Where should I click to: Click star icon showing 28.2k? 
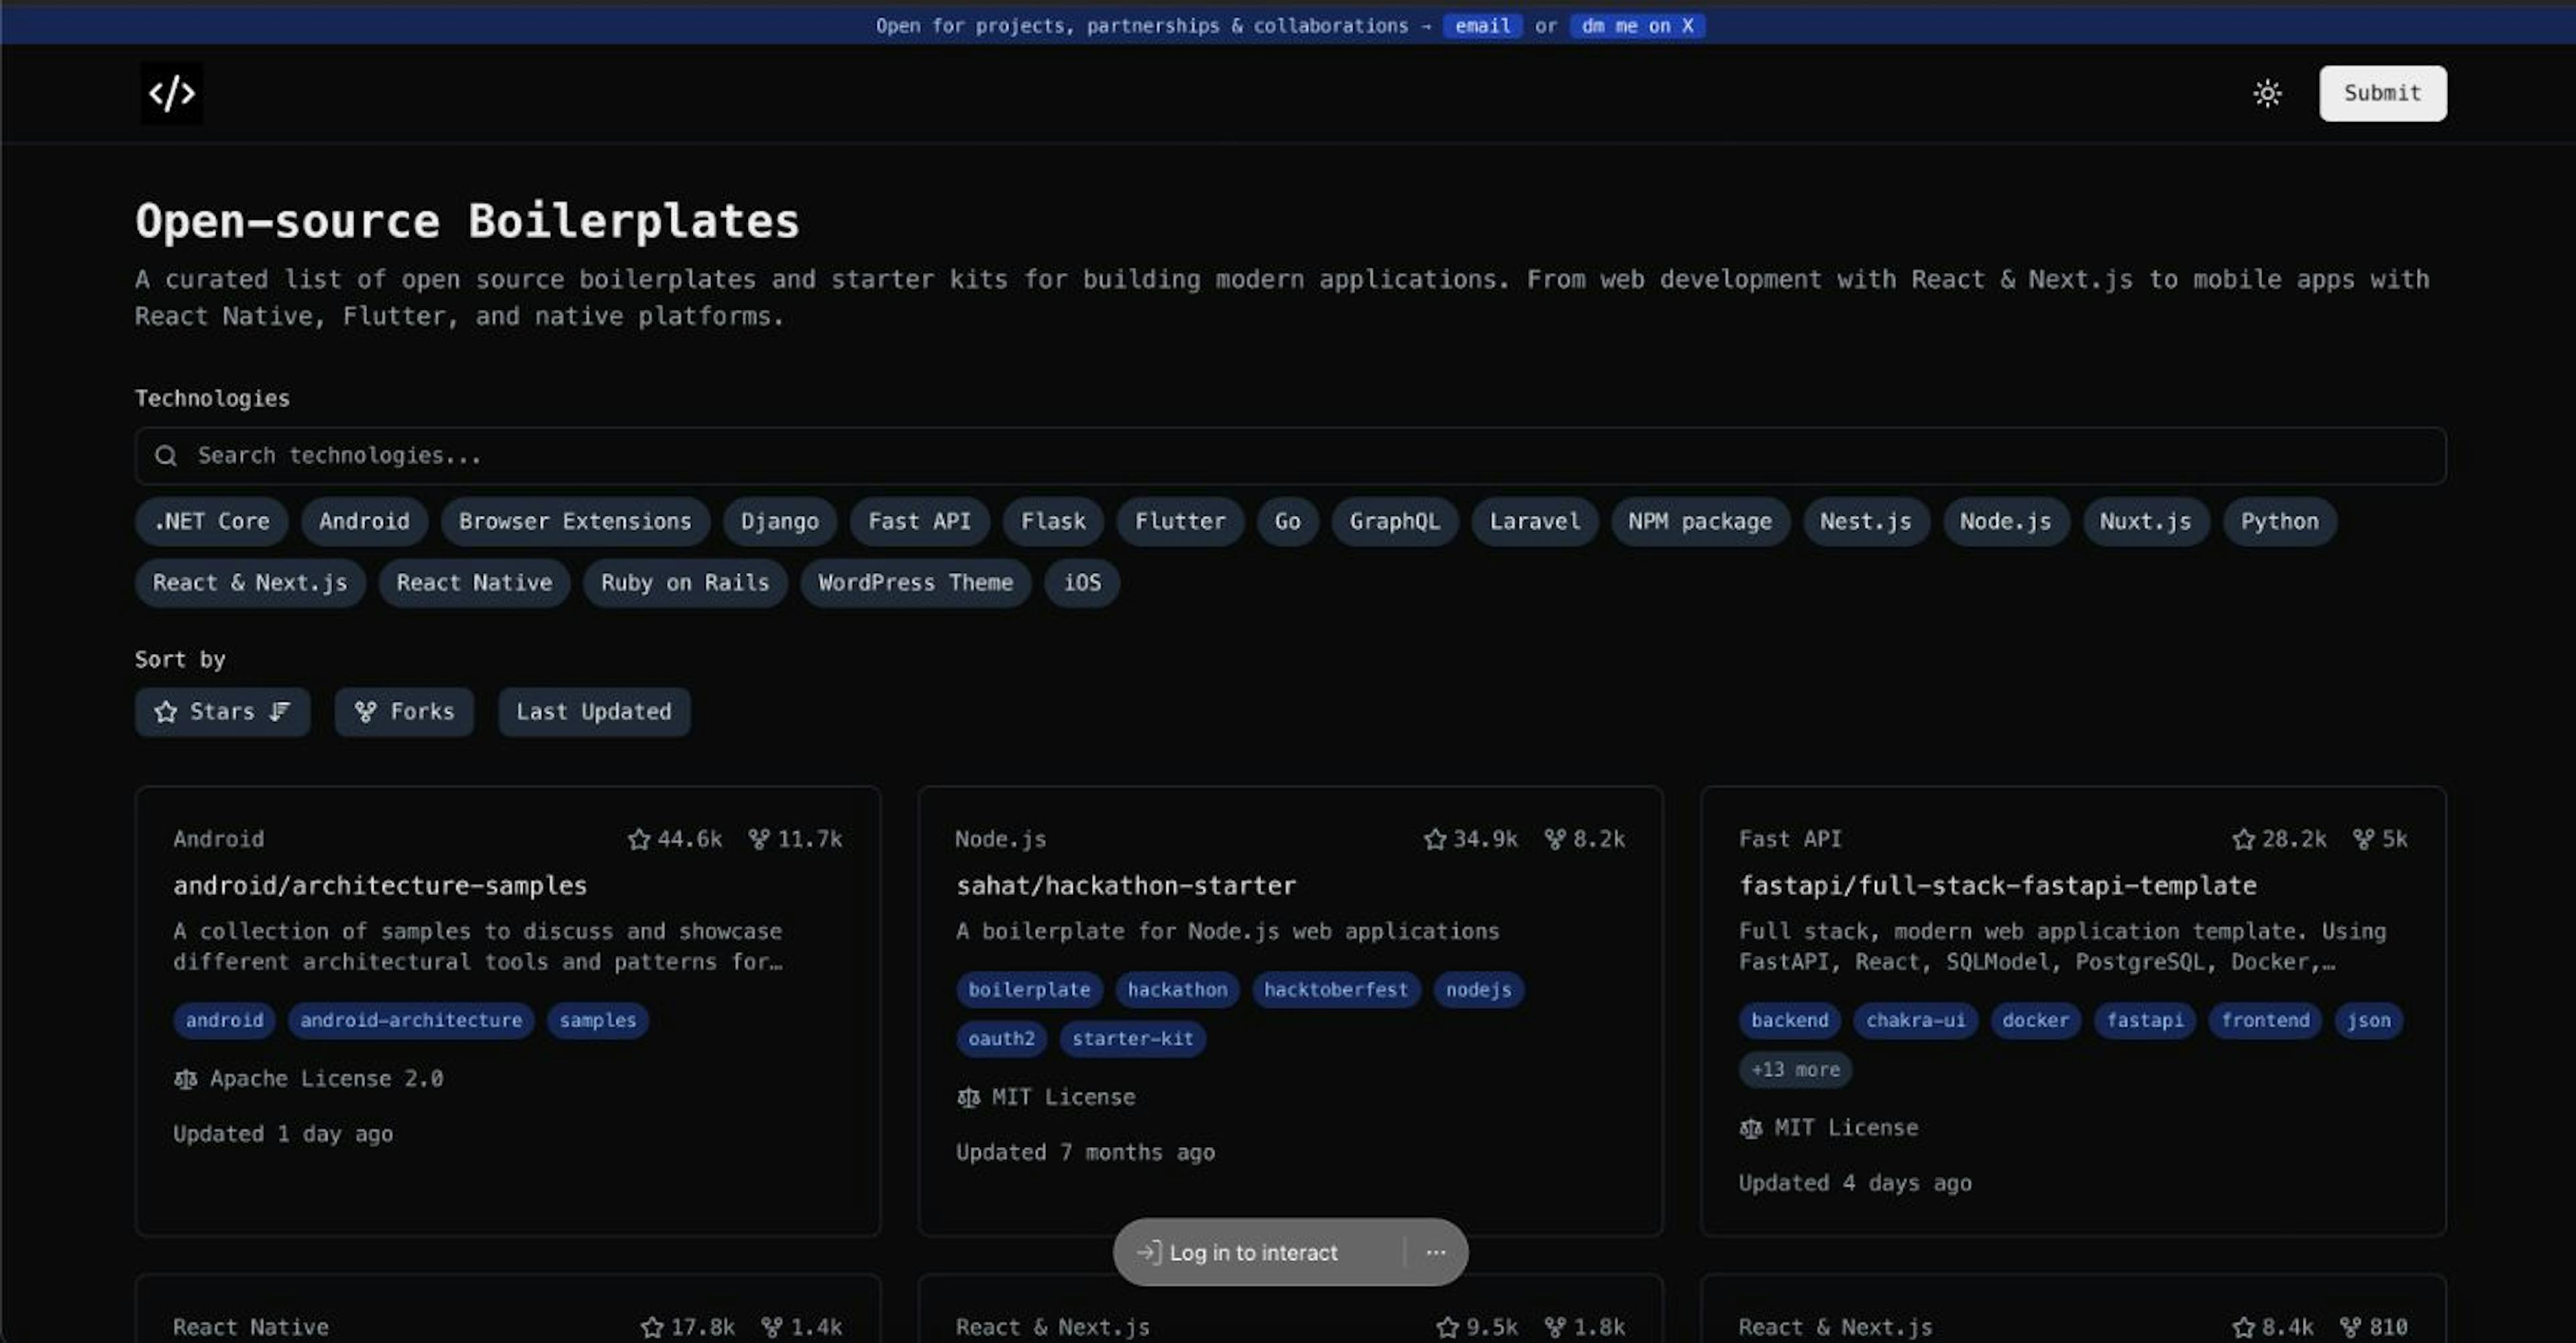[2244, 839]
